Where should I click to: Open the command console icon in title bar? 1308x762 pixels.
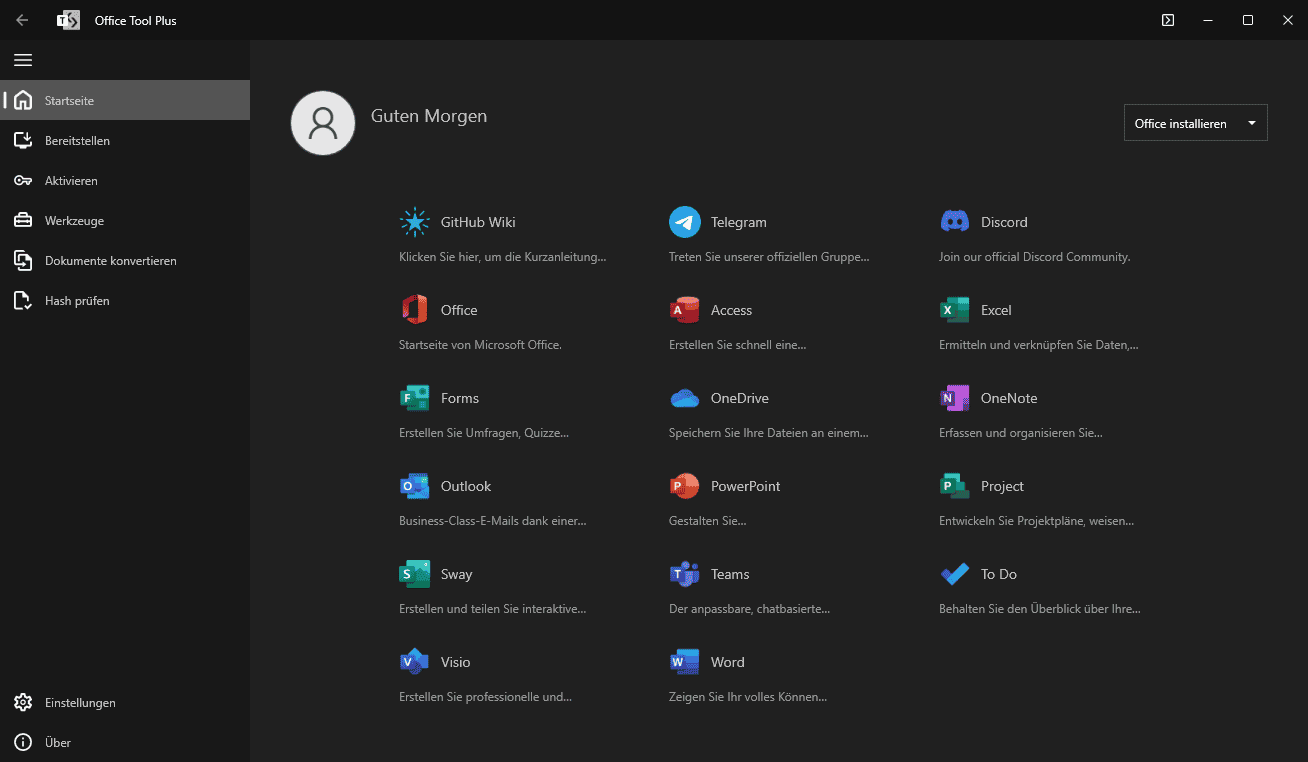(x=1168, y=20)
